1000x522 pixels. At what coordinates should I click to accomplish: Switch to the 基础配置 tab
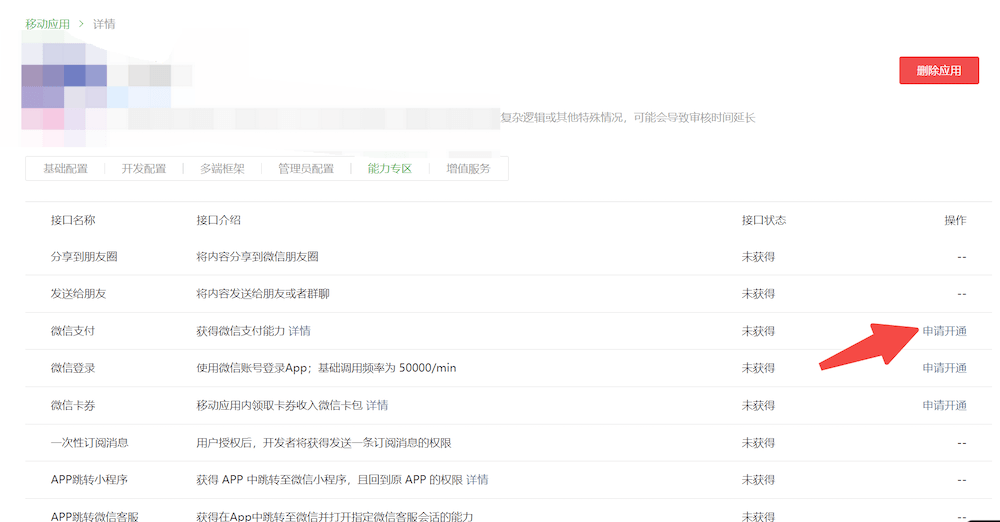[x=65, y=169]
